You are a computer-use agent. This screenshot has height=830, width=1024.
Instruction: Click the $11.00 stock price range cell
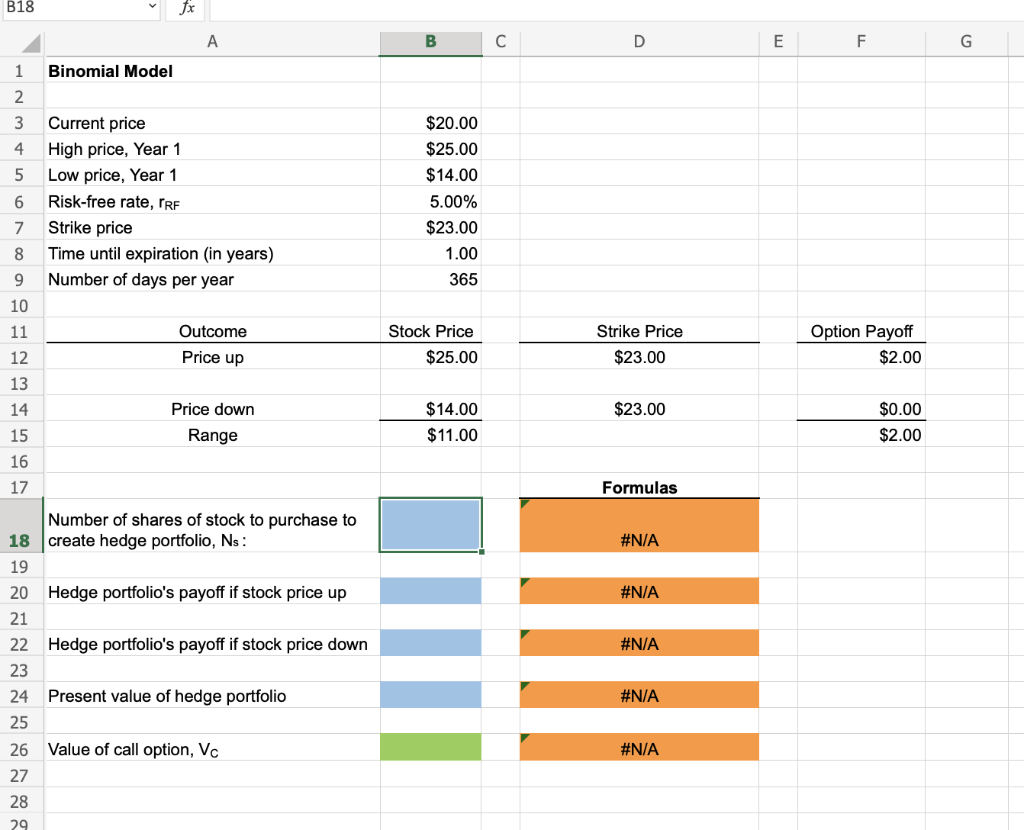click(x=431, y=435)
